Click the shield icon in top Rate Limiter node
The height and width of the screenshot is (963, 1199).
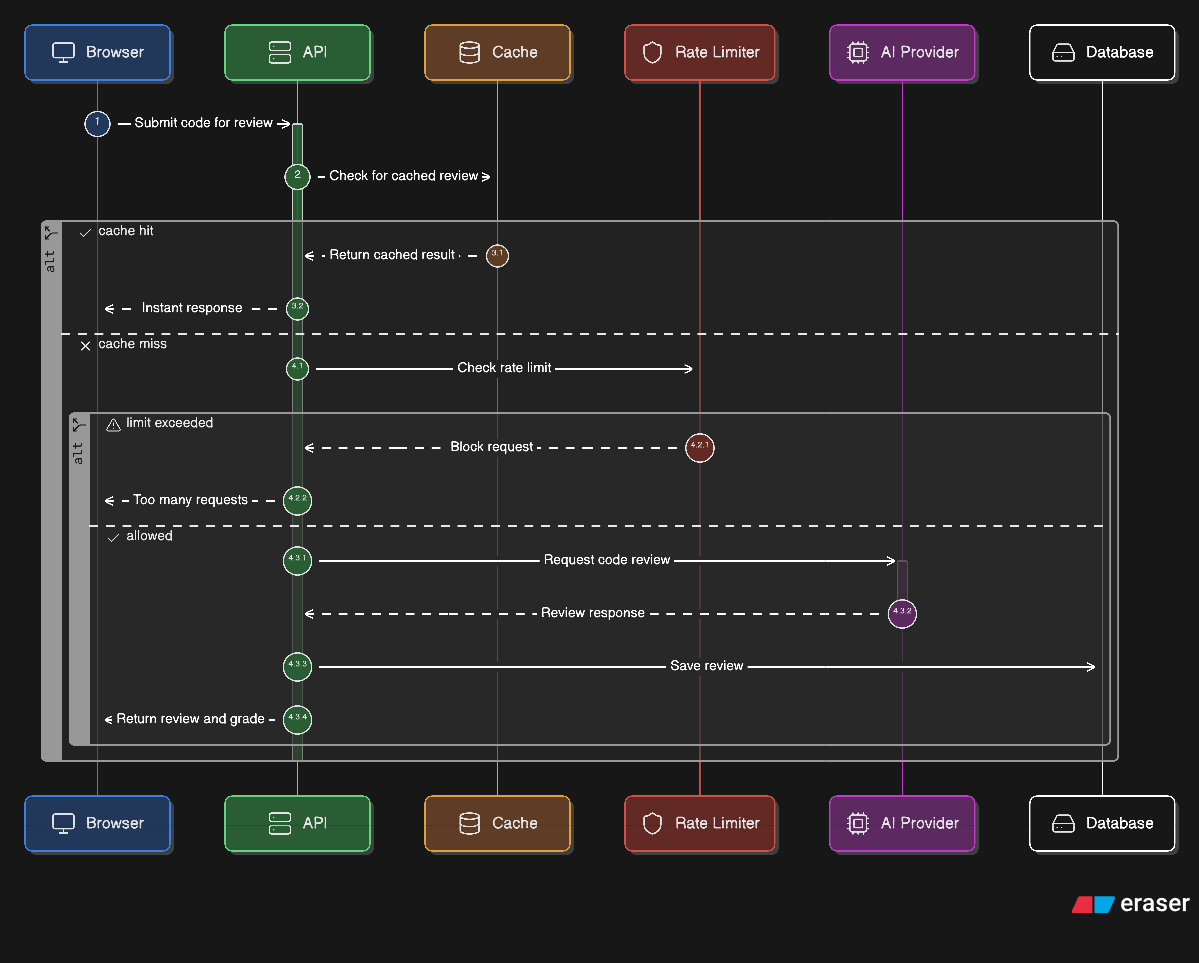click(652, 53)
